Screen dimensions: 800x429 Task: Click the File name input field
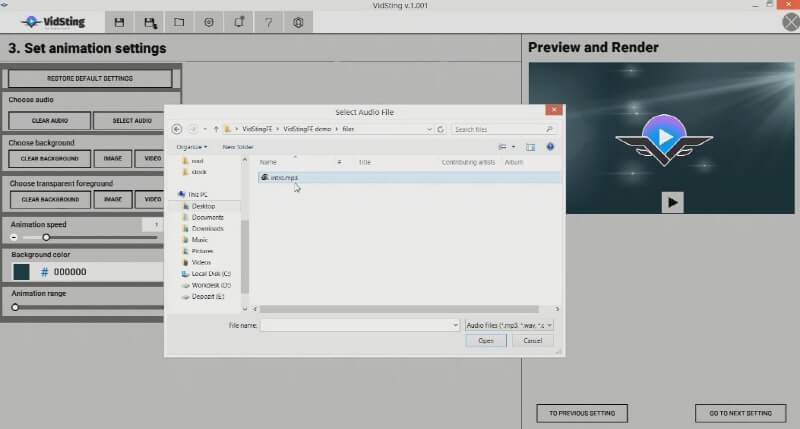tap(356, 325)
